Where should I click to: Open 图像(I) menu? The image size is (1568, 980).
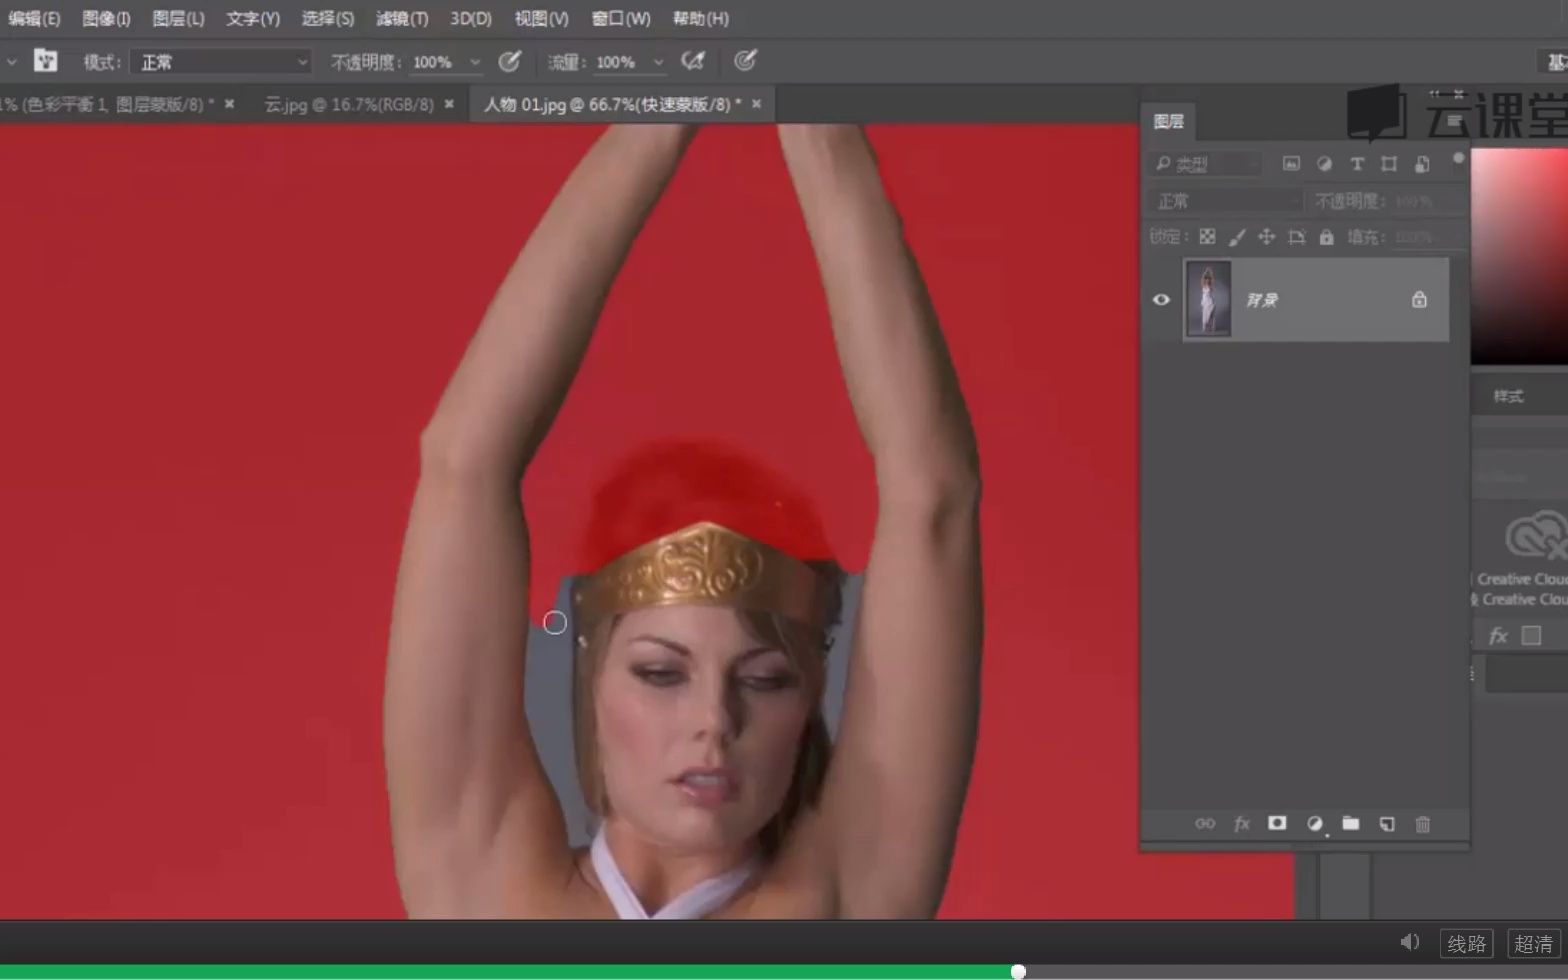click(106, 18)
